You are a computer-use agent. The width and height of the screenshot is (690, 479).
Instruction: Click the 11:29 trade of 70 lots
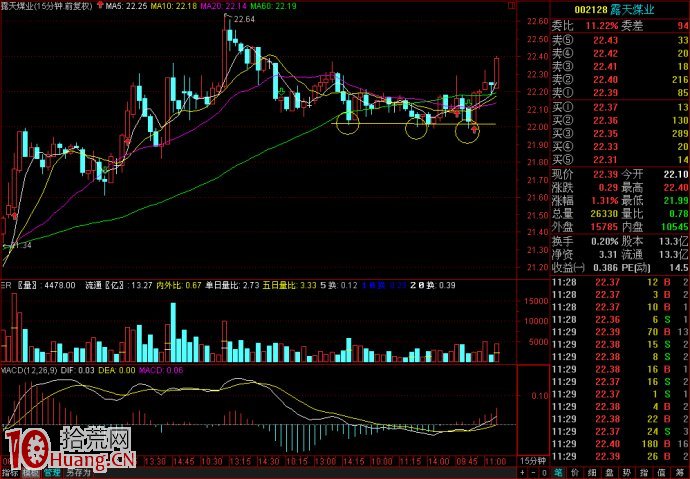pyautogui.click(x=620, y=332)
